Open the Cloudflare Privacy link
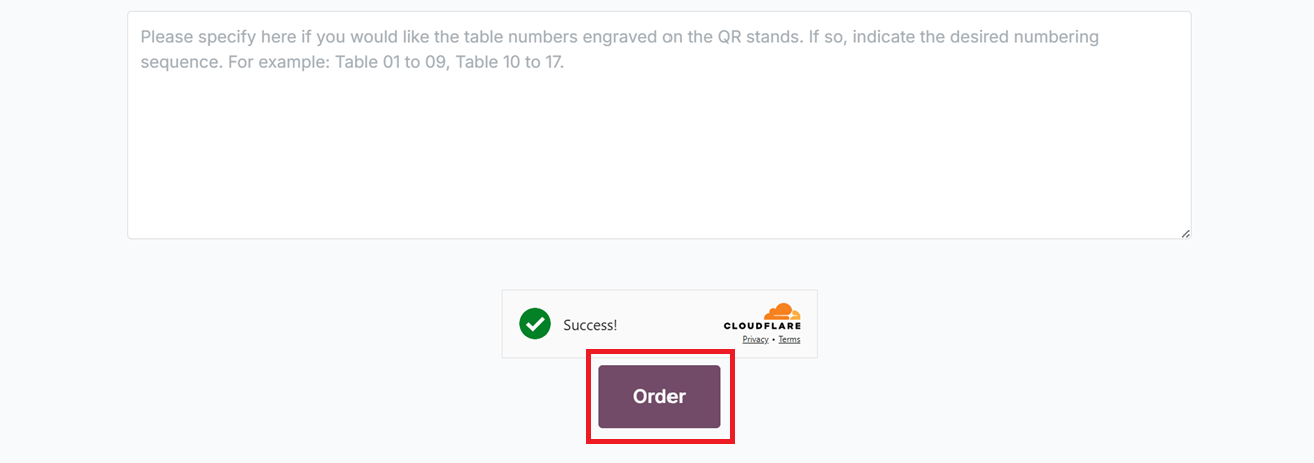Viewport: 1314px width, 463px height. pos(755,340)
